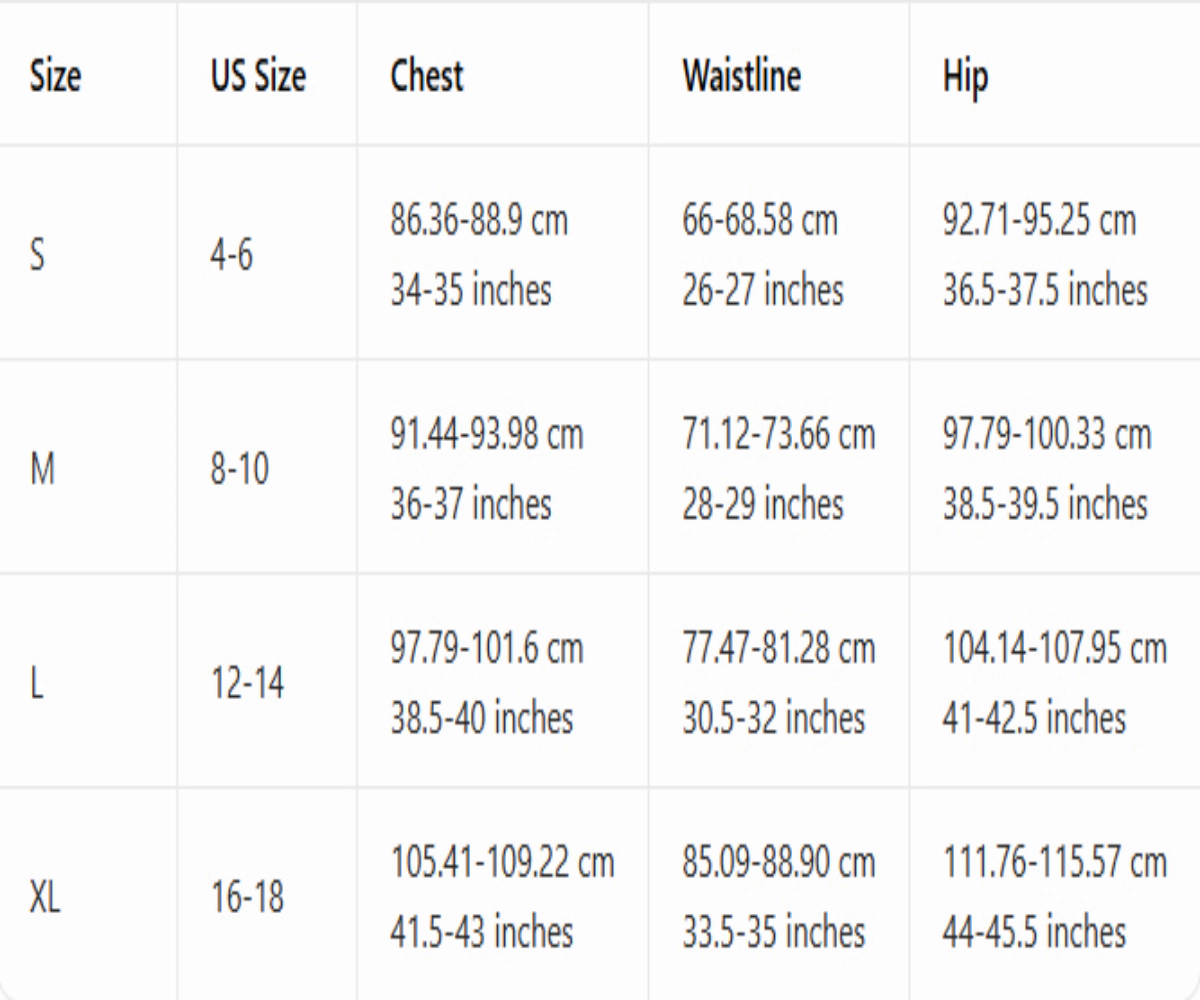This screenshot has width=1200, height=1000.
Task: Select the M size cell
Action: click(44, 469)
